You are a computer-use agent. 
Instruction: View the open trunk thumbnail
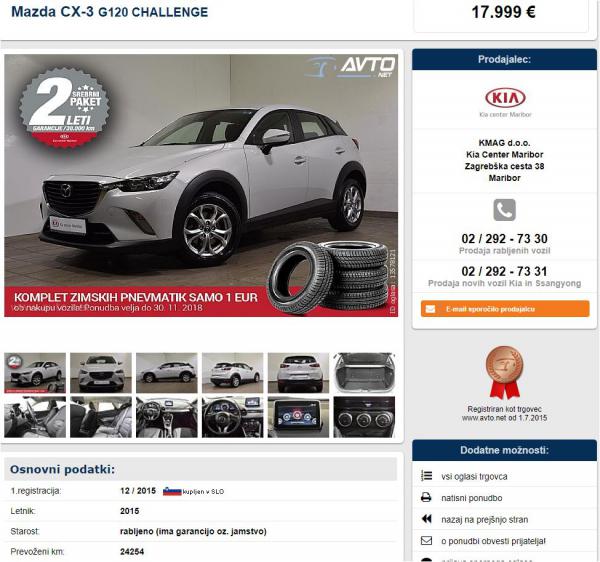click(364, 373)
